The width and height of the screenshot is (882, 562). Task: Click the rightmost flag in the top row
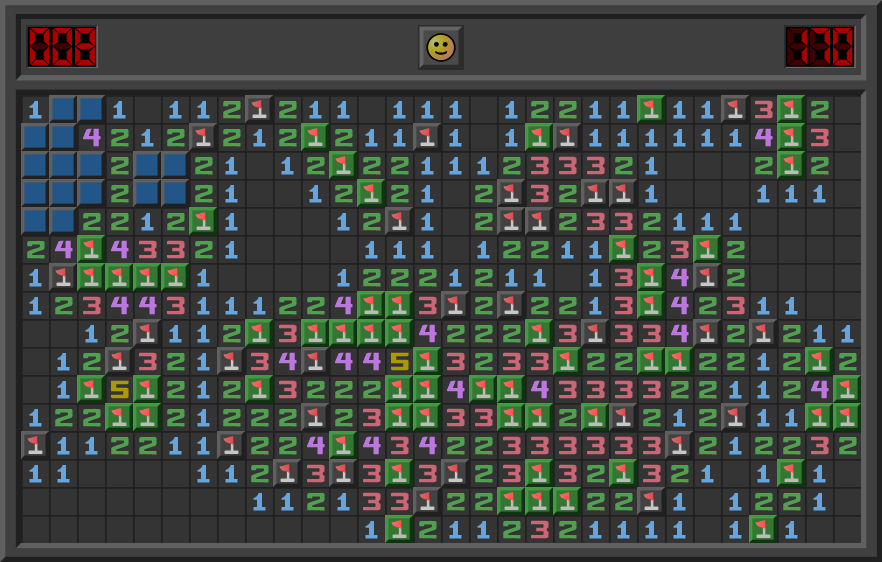click(x=791, y=109)
